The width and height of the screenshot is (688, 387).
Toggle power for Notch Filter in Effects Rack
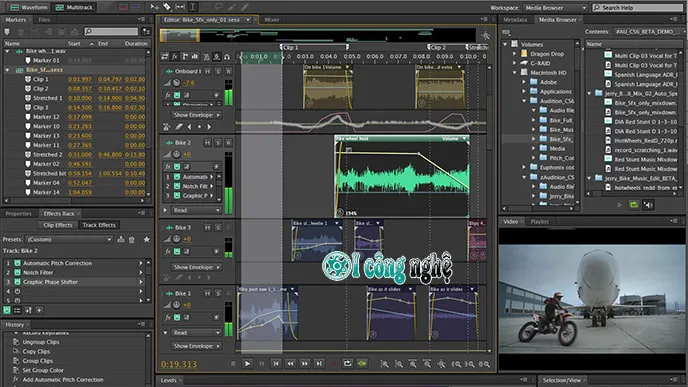coord(18,272)
